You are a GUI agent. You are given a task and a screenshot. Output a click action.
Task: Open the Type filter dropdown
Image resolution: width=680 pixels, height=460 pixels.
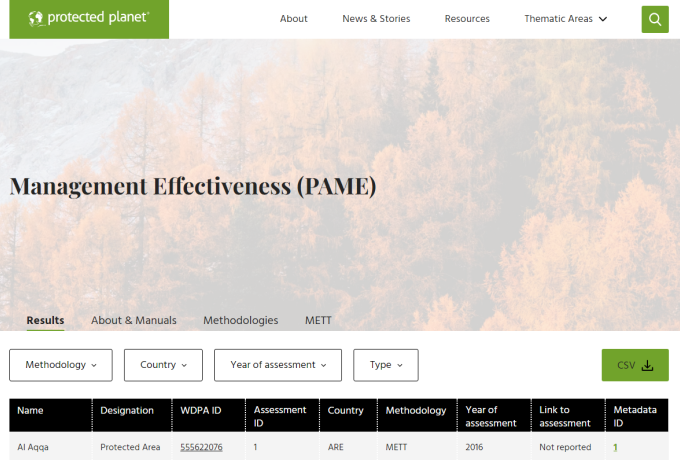point(385,365)
